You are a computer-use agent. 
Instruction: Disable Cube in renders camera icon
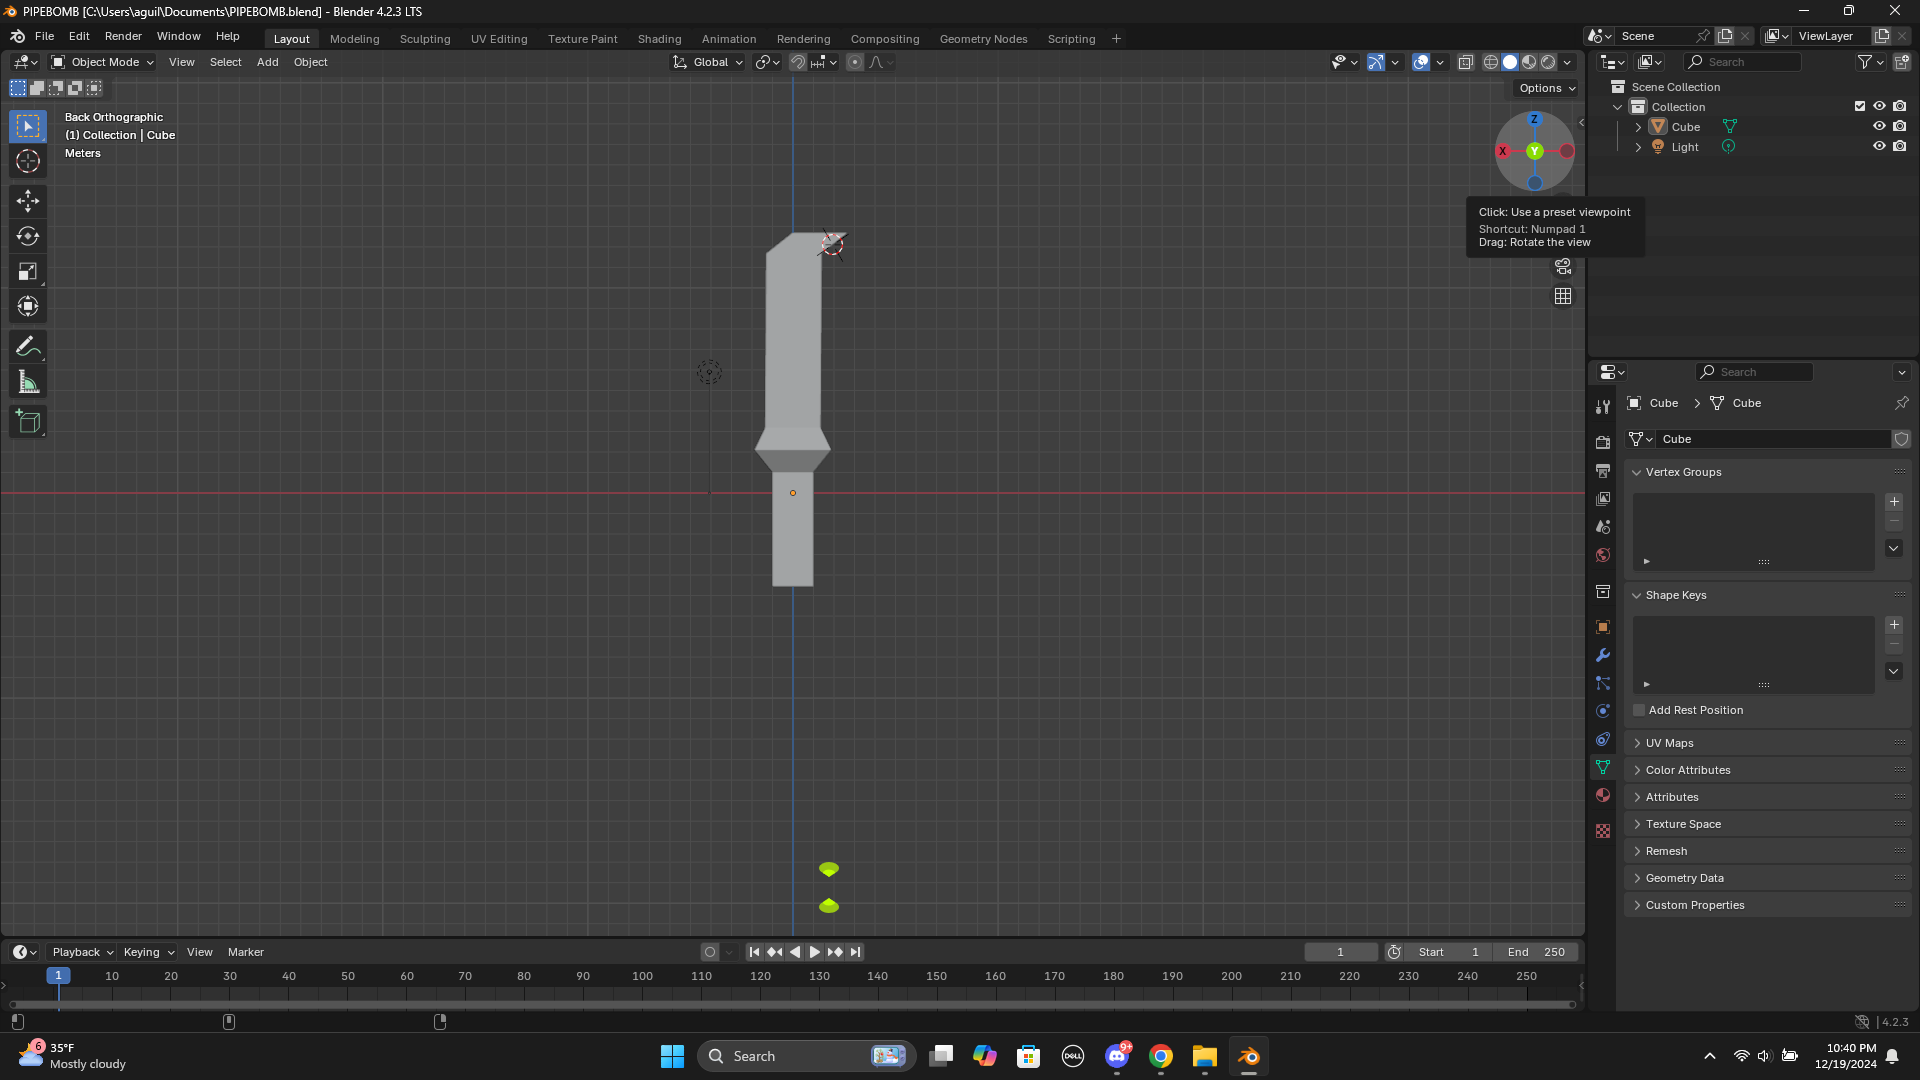point(1899,126)
